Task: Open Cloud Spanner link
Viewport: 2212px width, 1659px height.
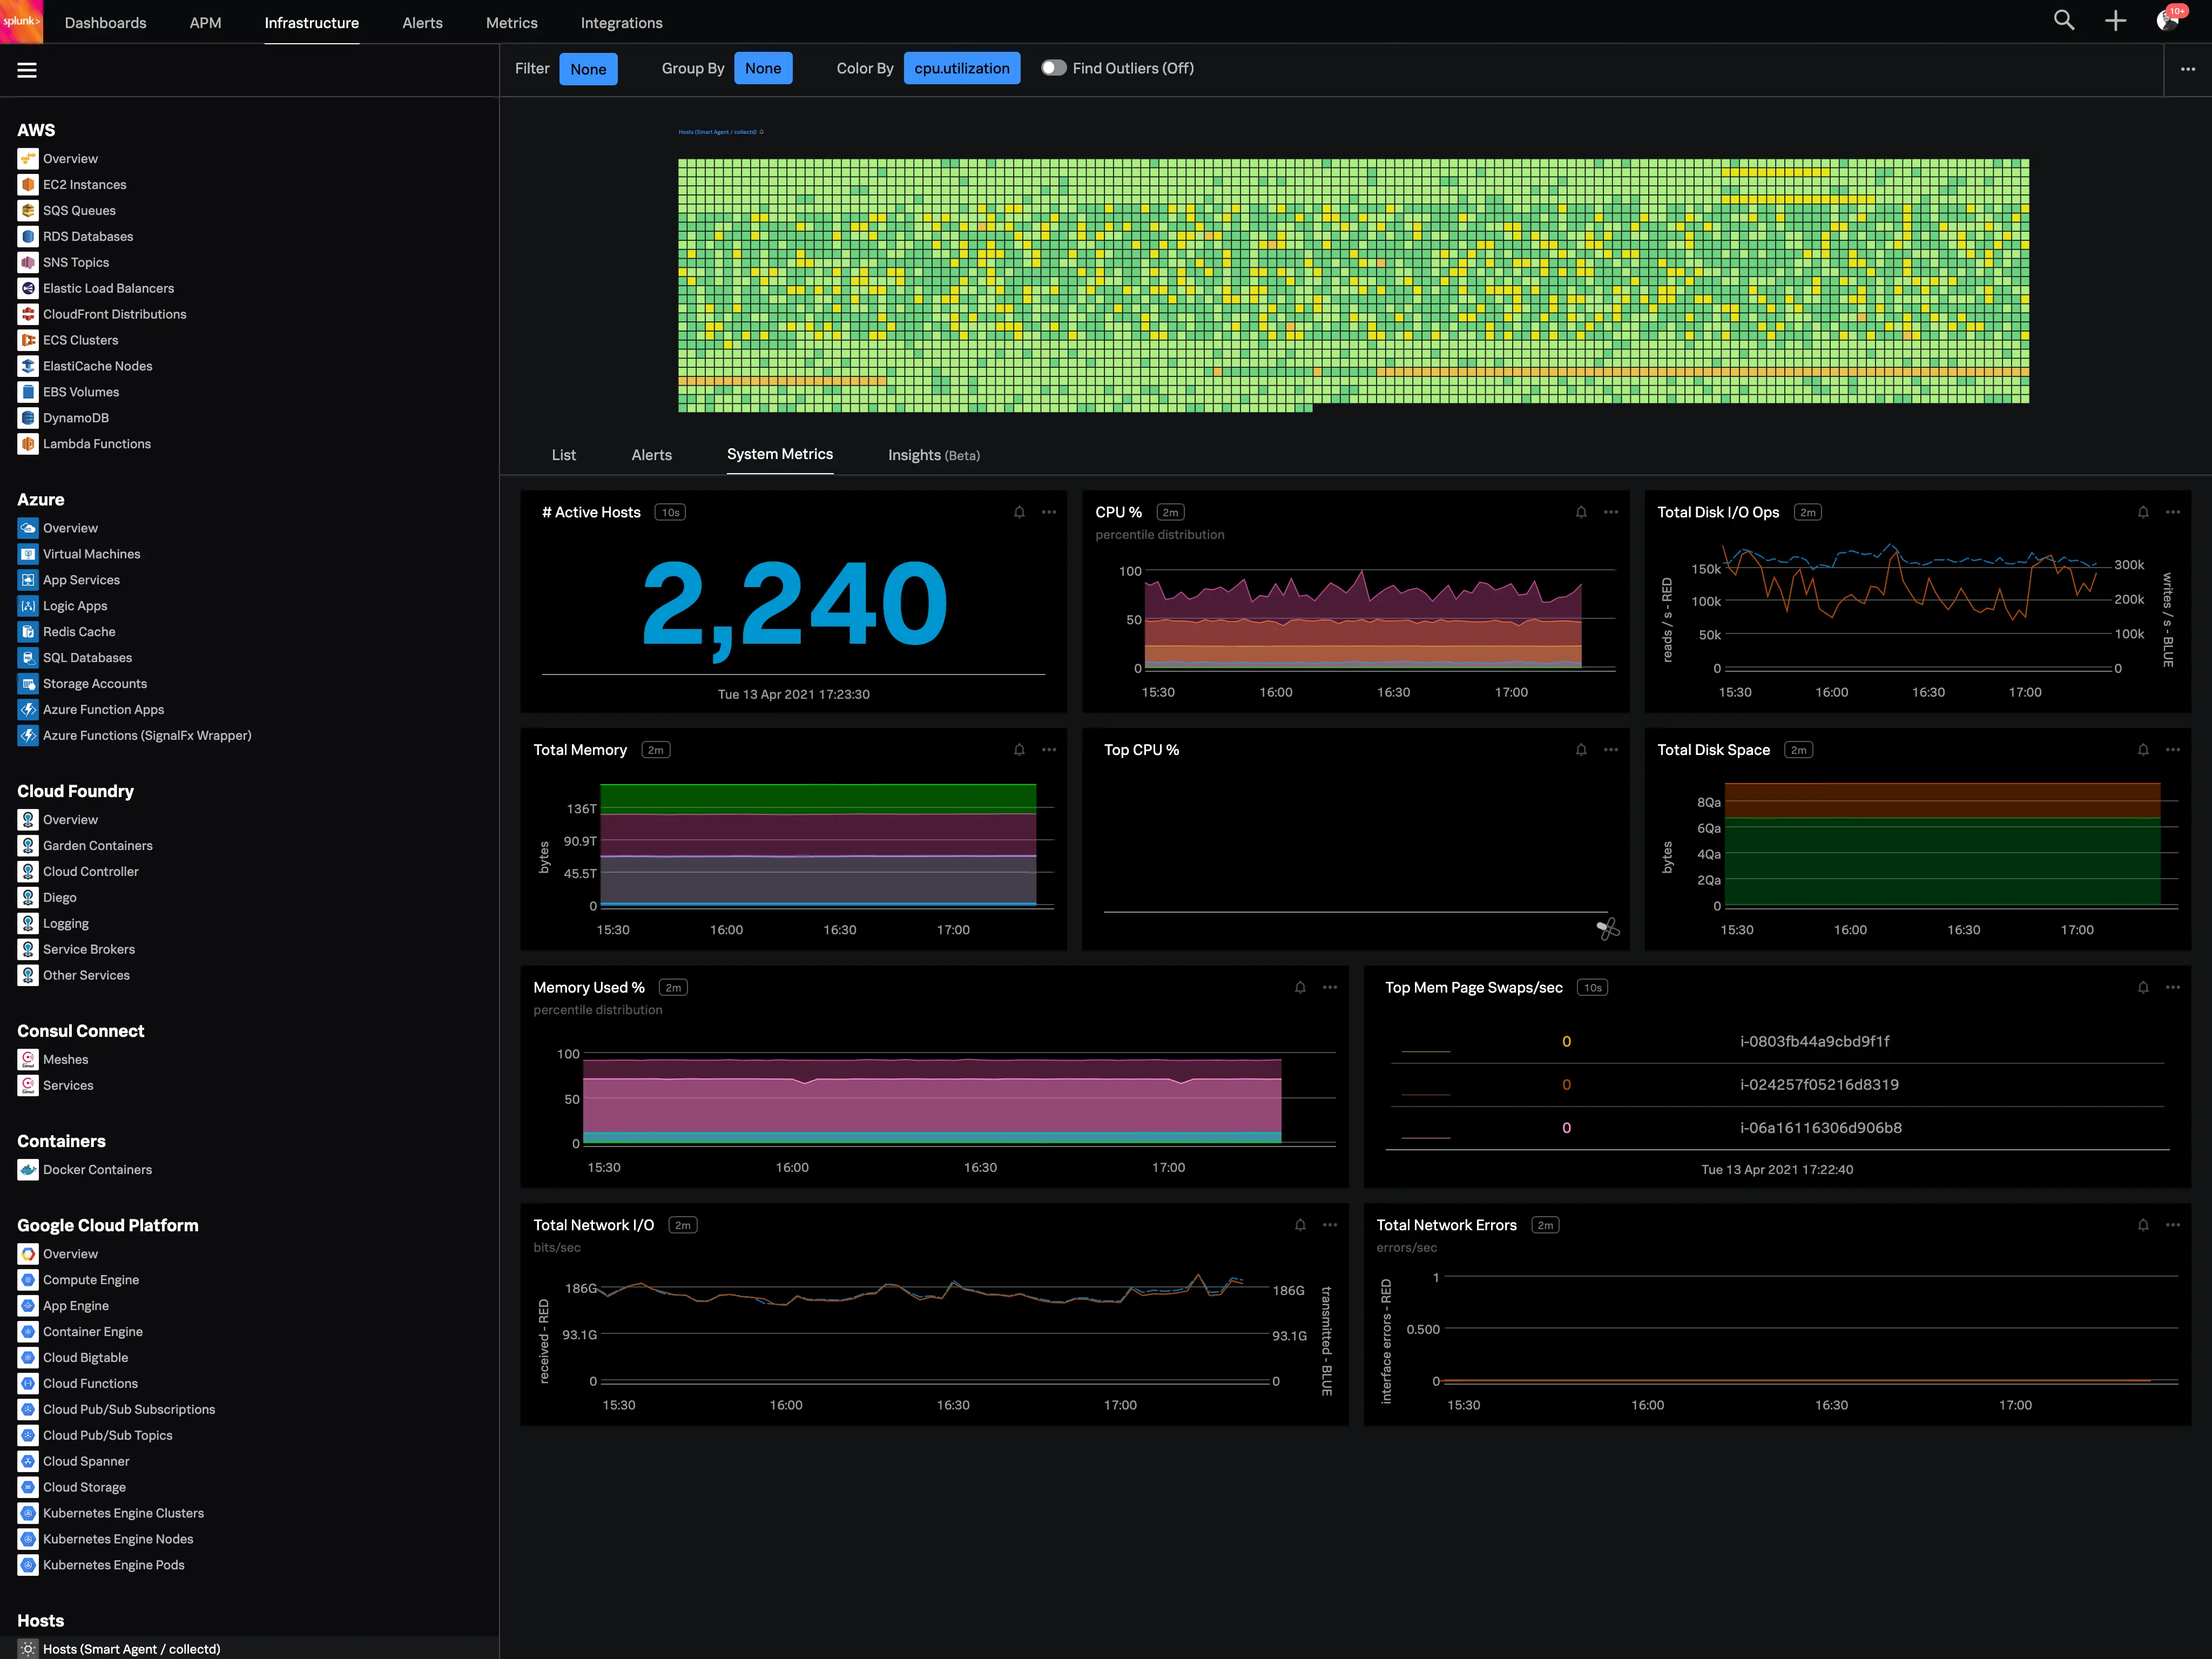Action: coord(86,1461)
